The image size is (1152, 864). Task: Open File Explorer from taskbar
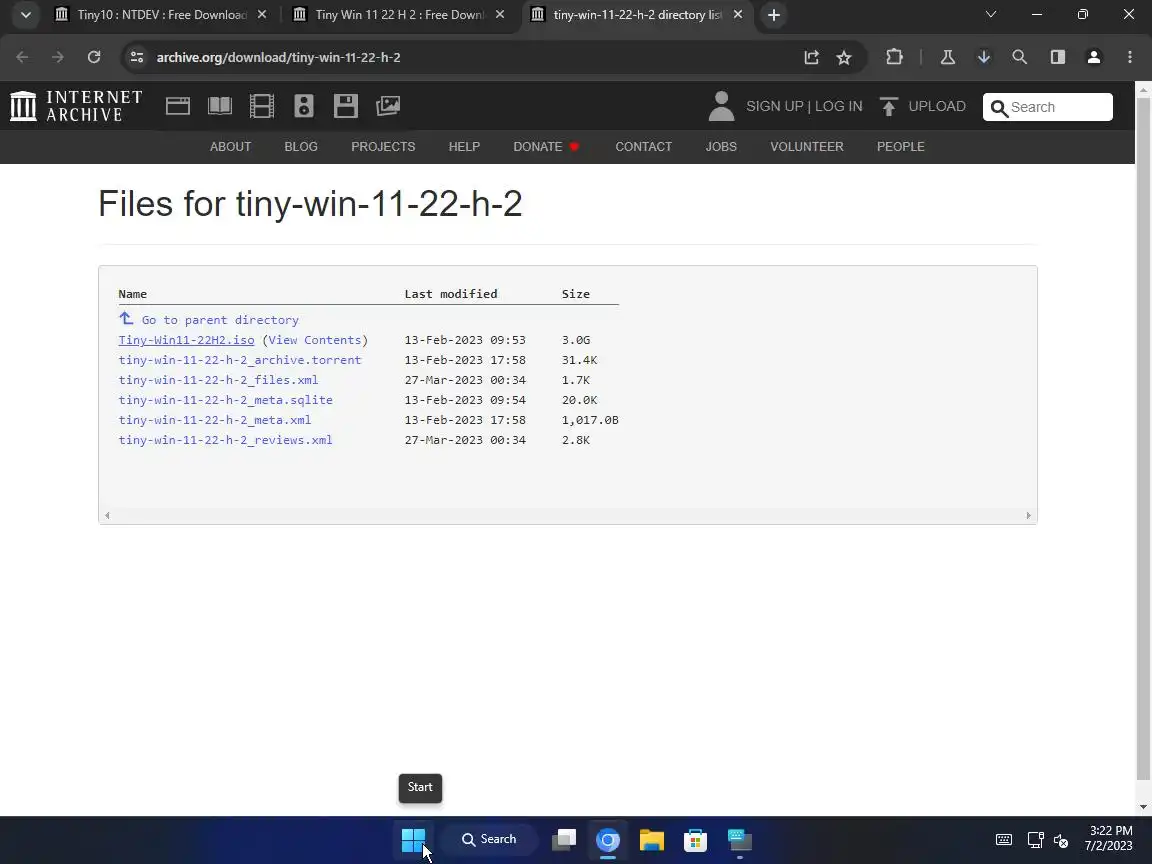click(652, 840)
